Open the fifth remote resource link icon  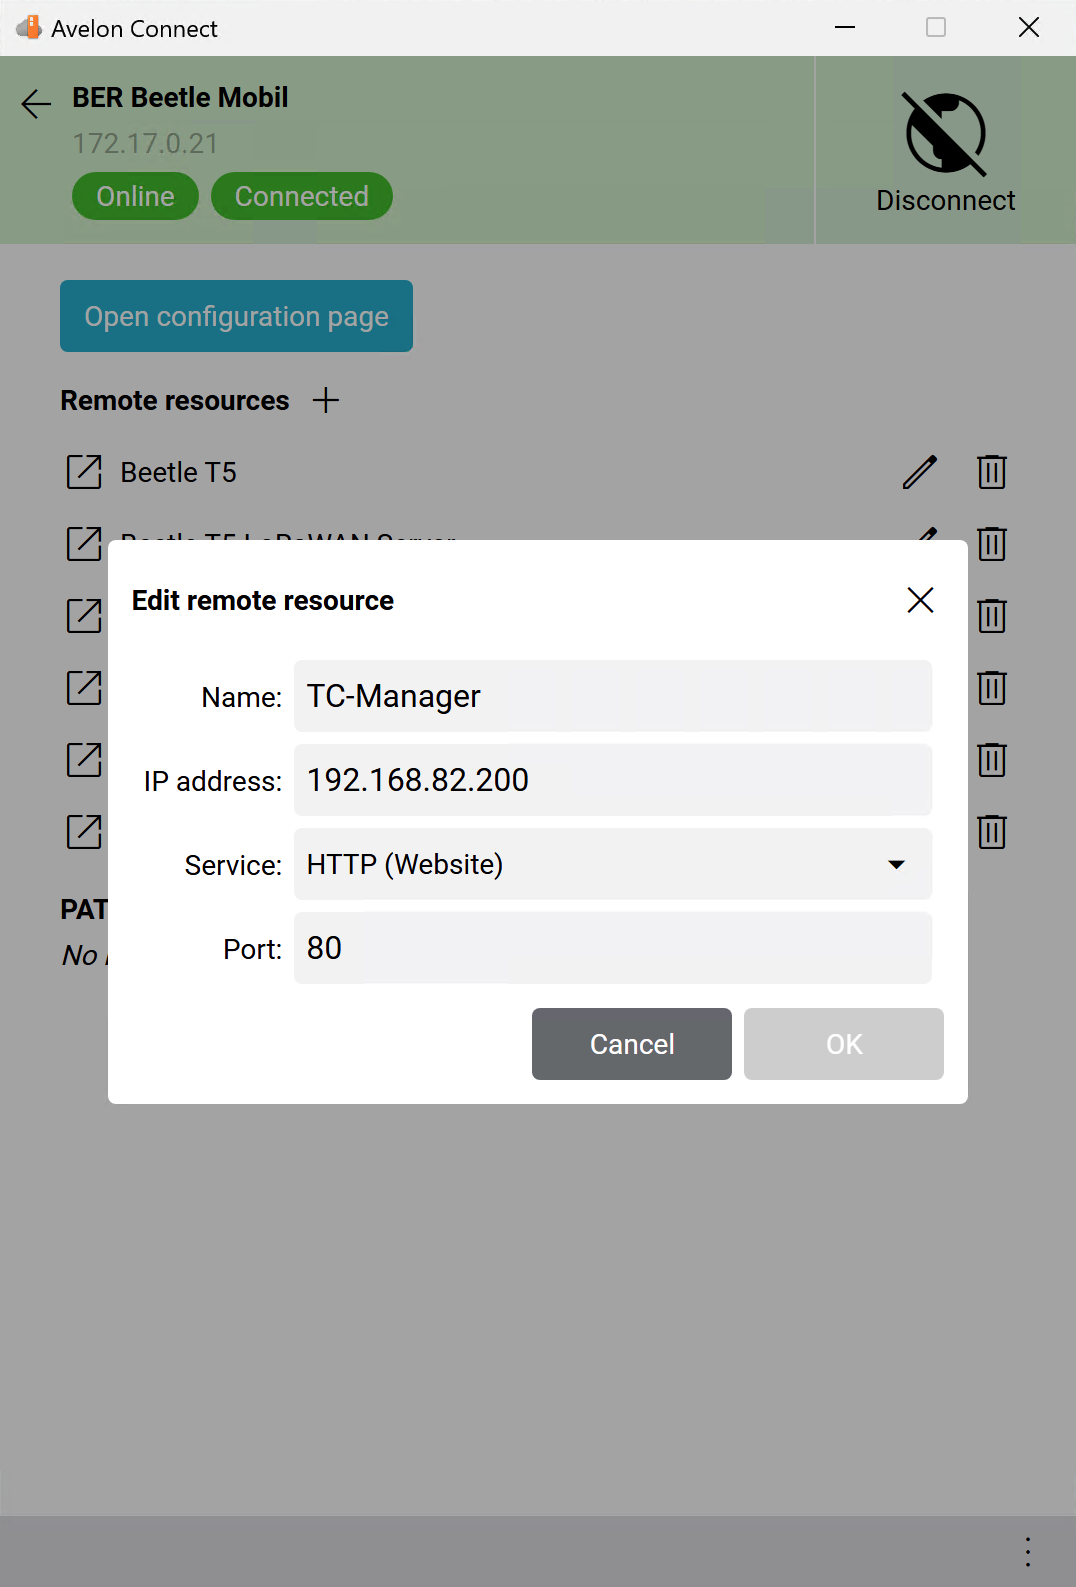tap(84, 760)
